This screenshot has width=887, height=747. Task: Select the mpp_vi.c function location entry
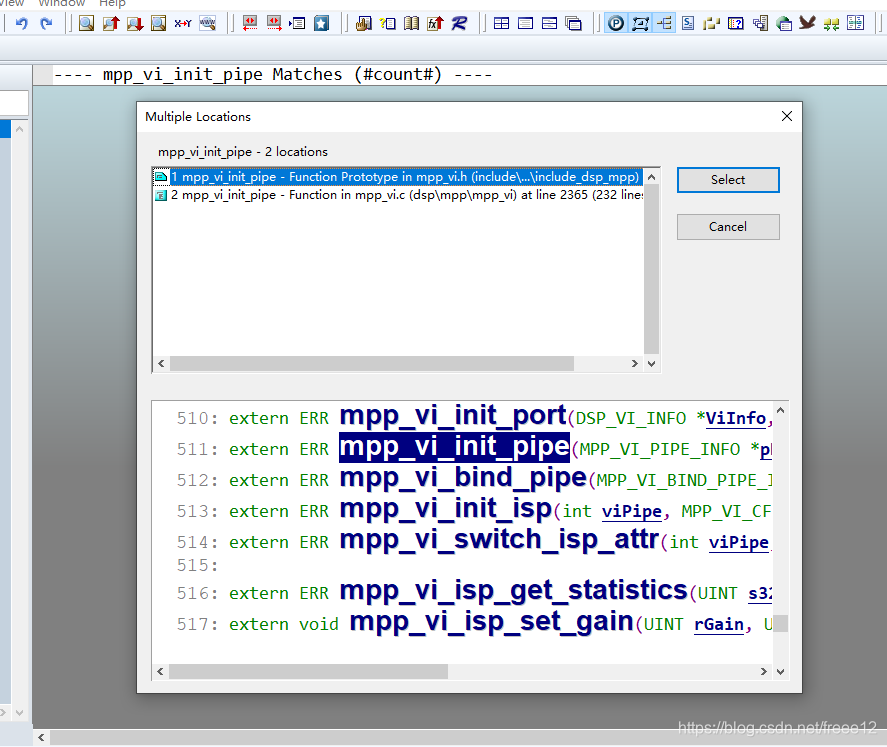399,195
